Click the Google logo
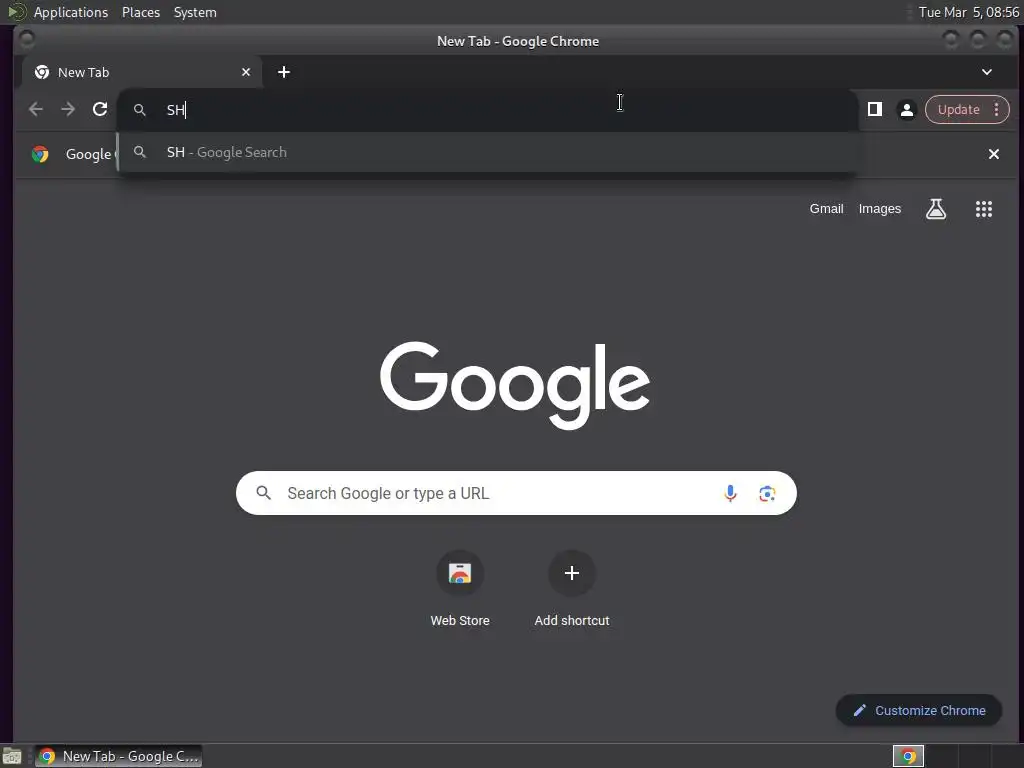Viewport: 1024px width, 768px height. coord(515,385)
